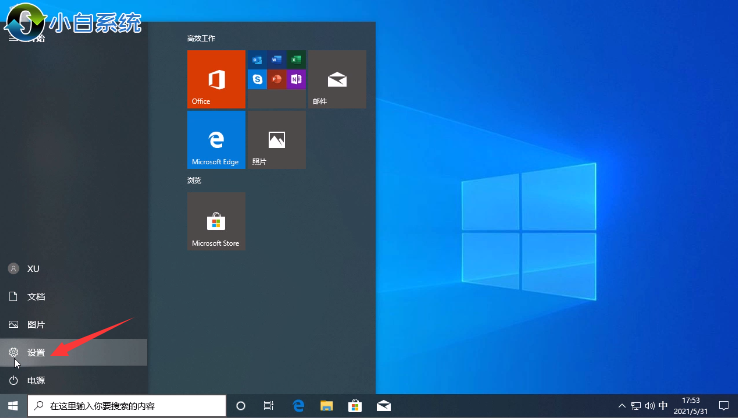Launch the Microsoft Edge tile
The width and height of the screenshot is (738, 418).
[216, 140]
